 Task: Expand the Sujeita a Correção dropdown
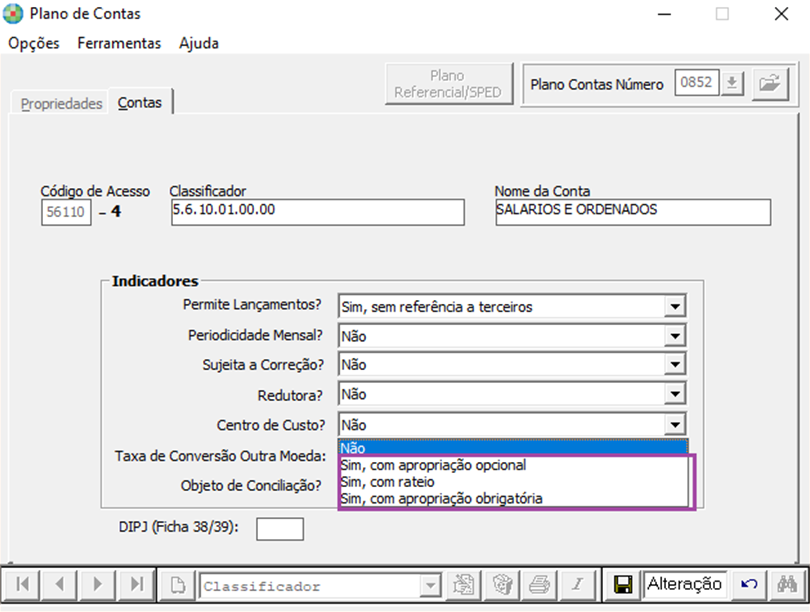pos(675,365)
